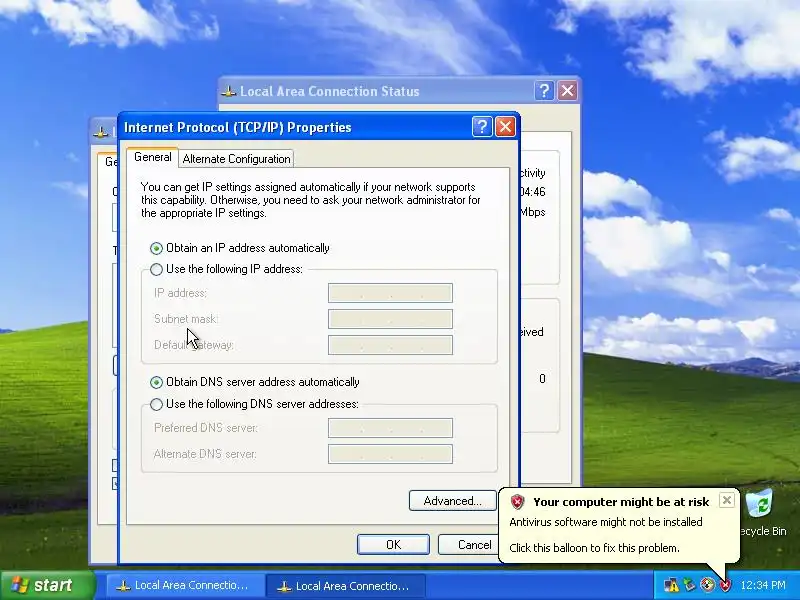
Task: Close the Local Area Connection Status window
Action: [567, 91]
